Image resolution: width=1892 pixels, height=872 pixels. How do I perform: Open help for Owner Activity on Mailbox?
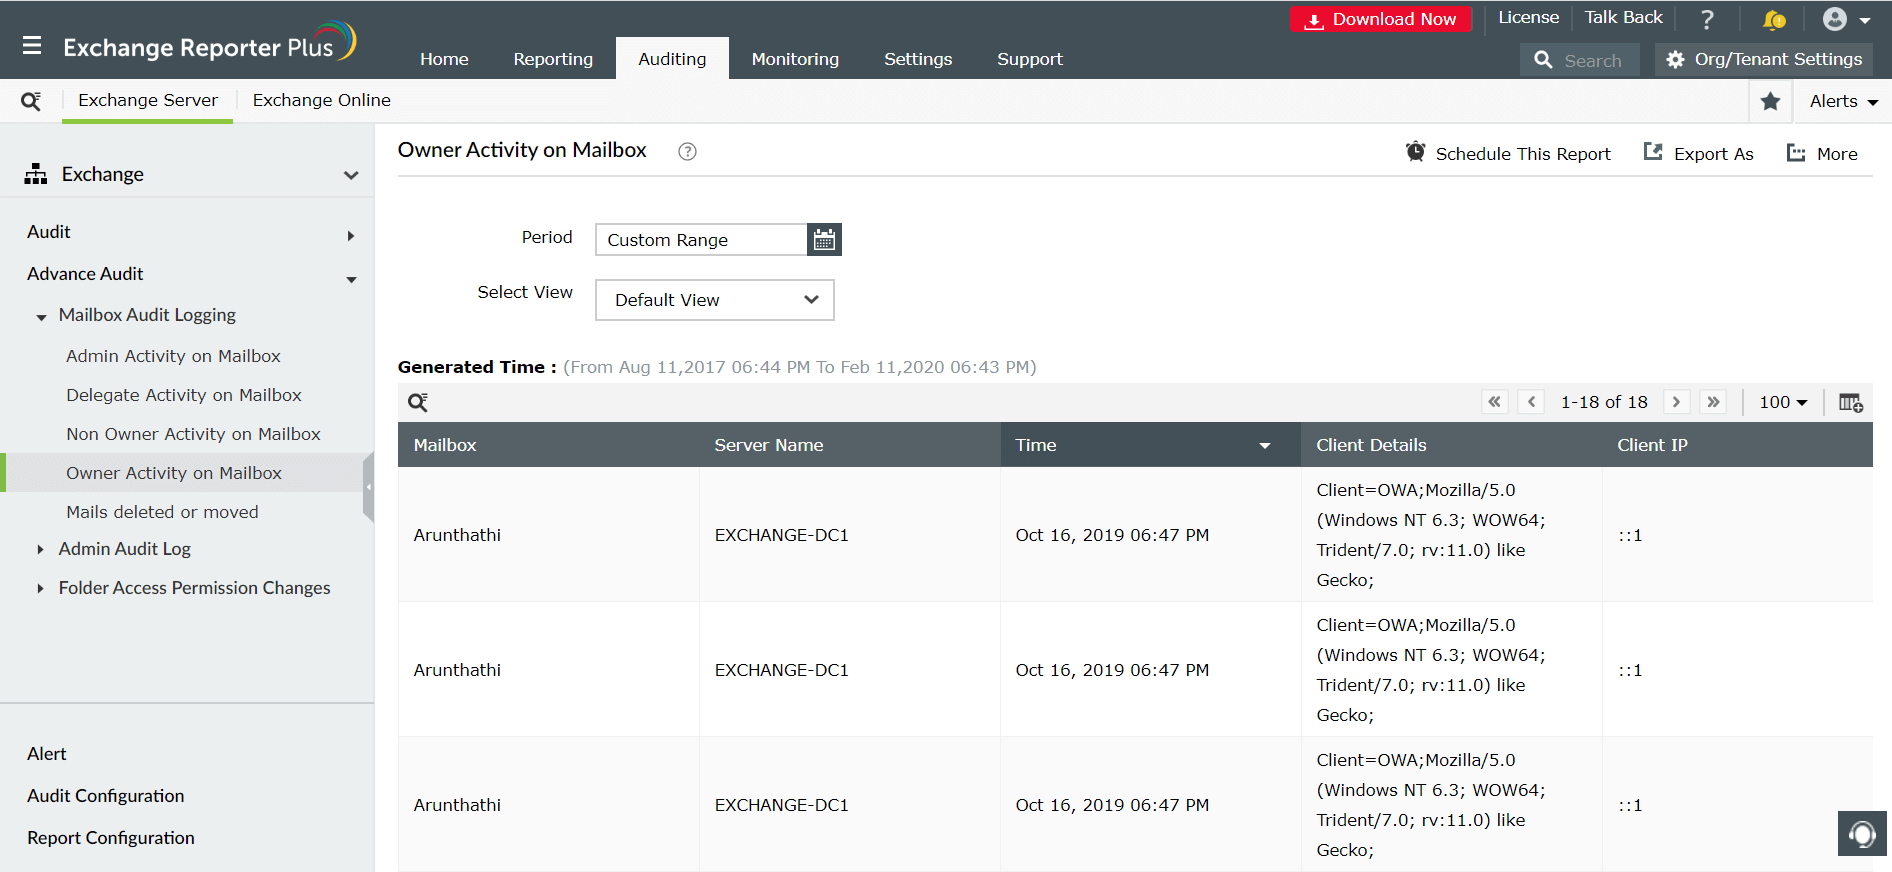(x=687, y=151)
